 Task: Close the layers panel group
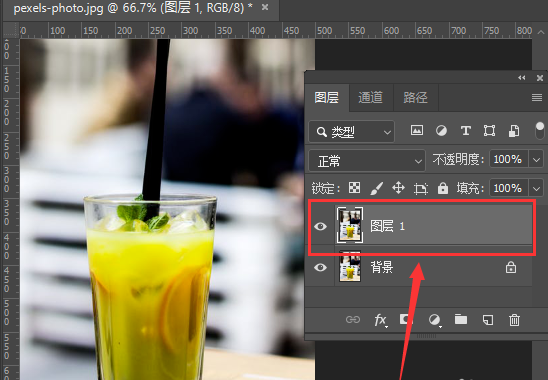click(x=540, y=78)
